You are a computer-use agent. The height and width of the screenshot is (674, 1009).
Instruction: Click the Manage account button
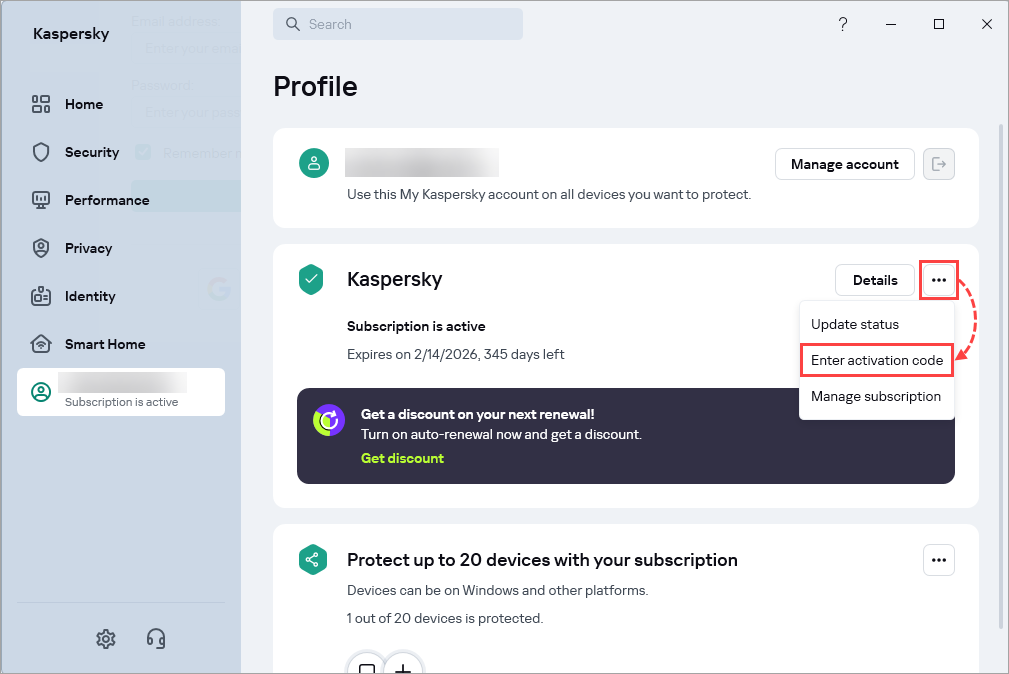(x=844, y=163)
